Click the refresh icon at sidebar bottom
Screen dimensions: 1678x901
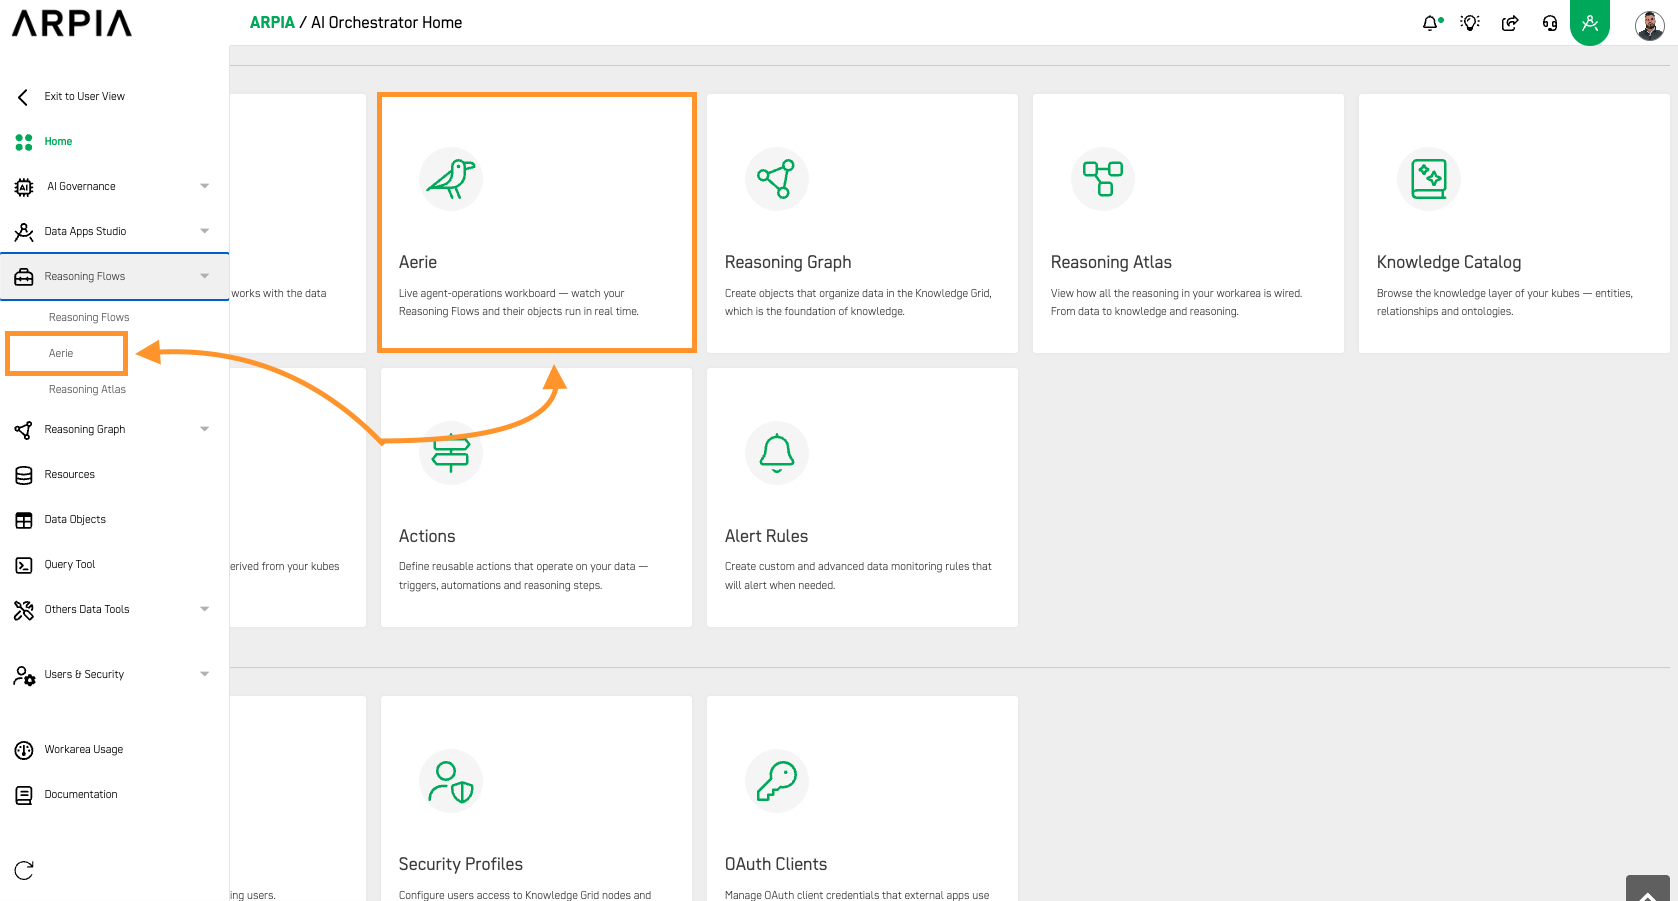pos(24,870)
